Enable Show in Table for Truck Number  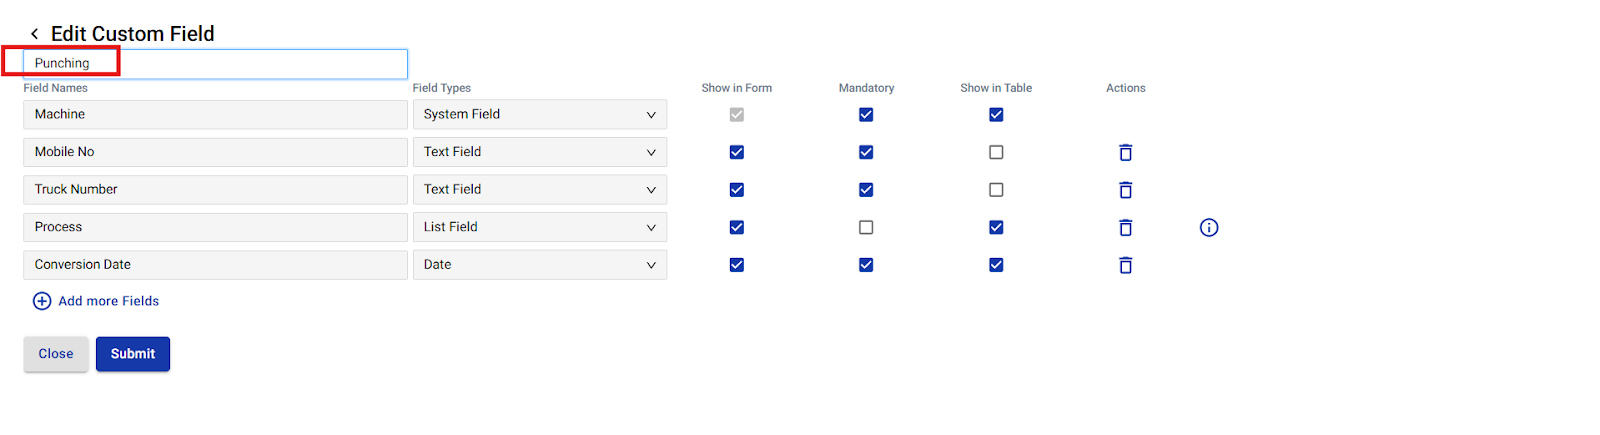pyautogui.click(x=996, y=190)
